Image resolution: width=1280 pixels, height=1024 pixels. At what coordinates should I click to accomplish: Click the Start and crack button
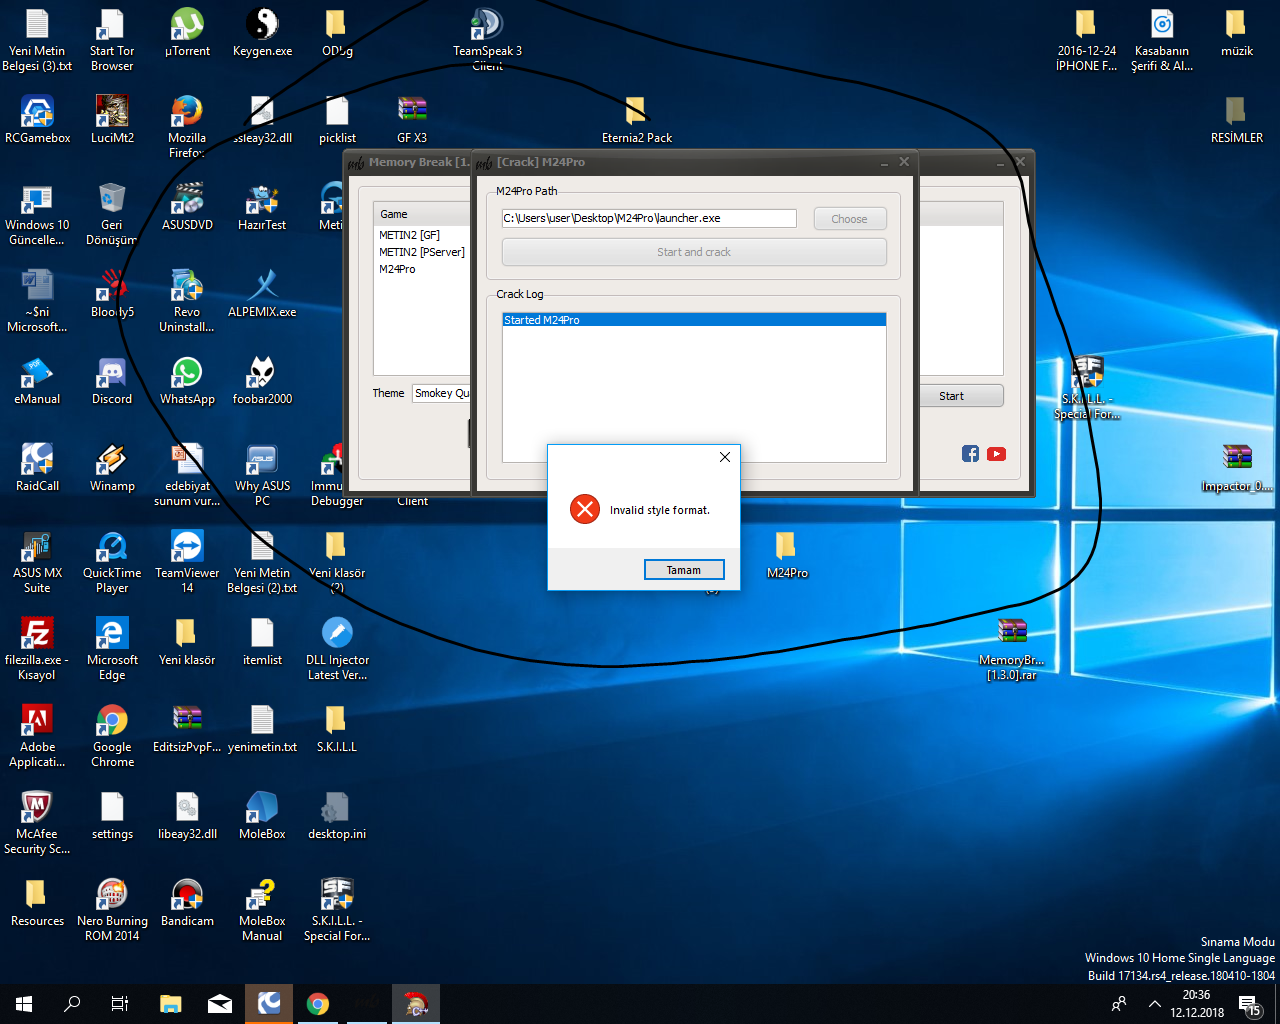tap(694, 252)
